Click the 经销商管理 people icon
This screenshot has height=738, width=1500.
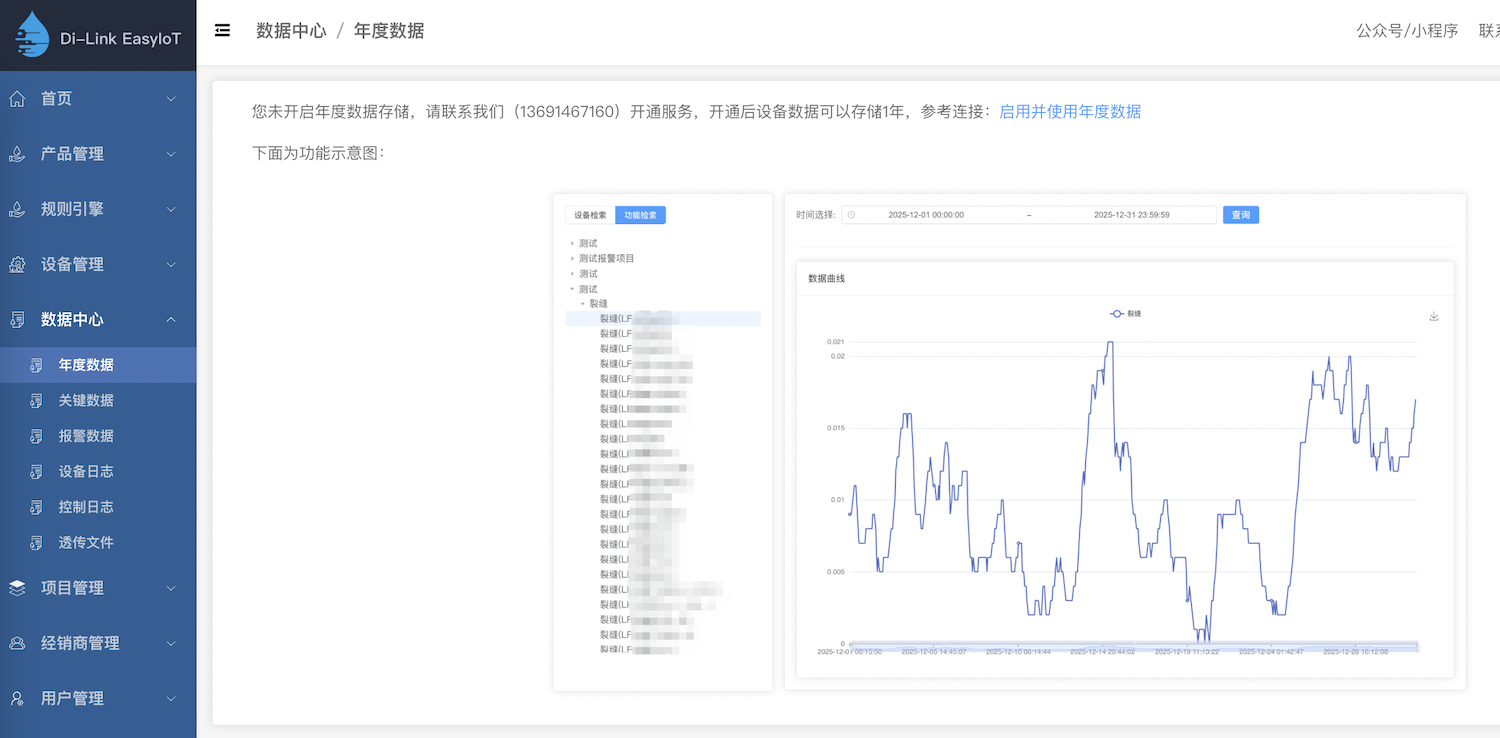17,643
